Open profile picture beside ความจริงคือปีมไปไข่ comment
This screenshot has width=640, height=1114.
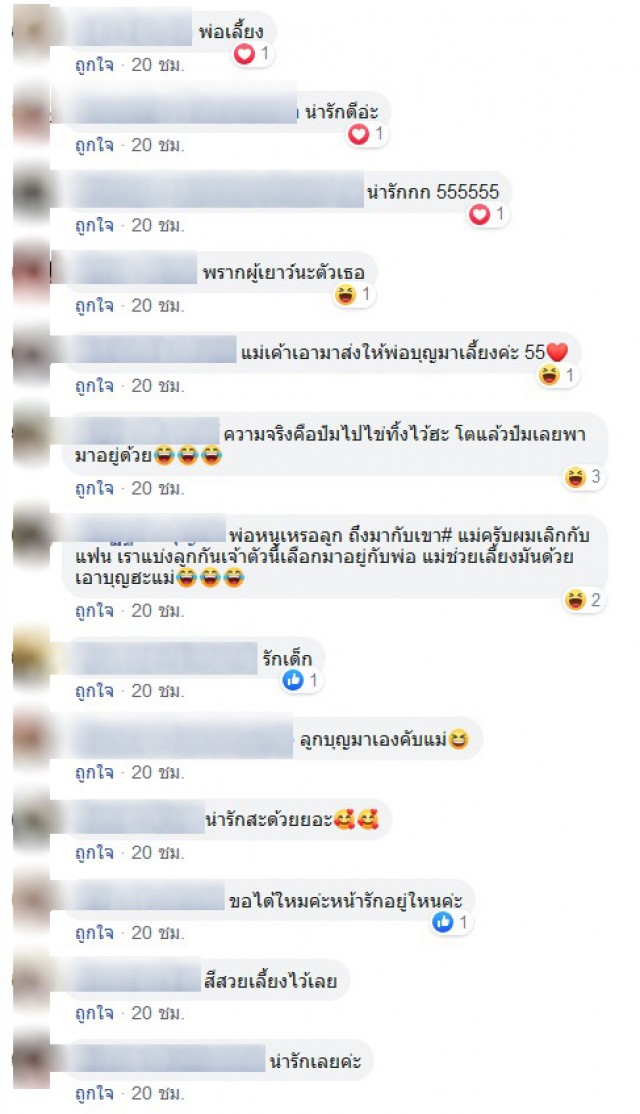32,434
